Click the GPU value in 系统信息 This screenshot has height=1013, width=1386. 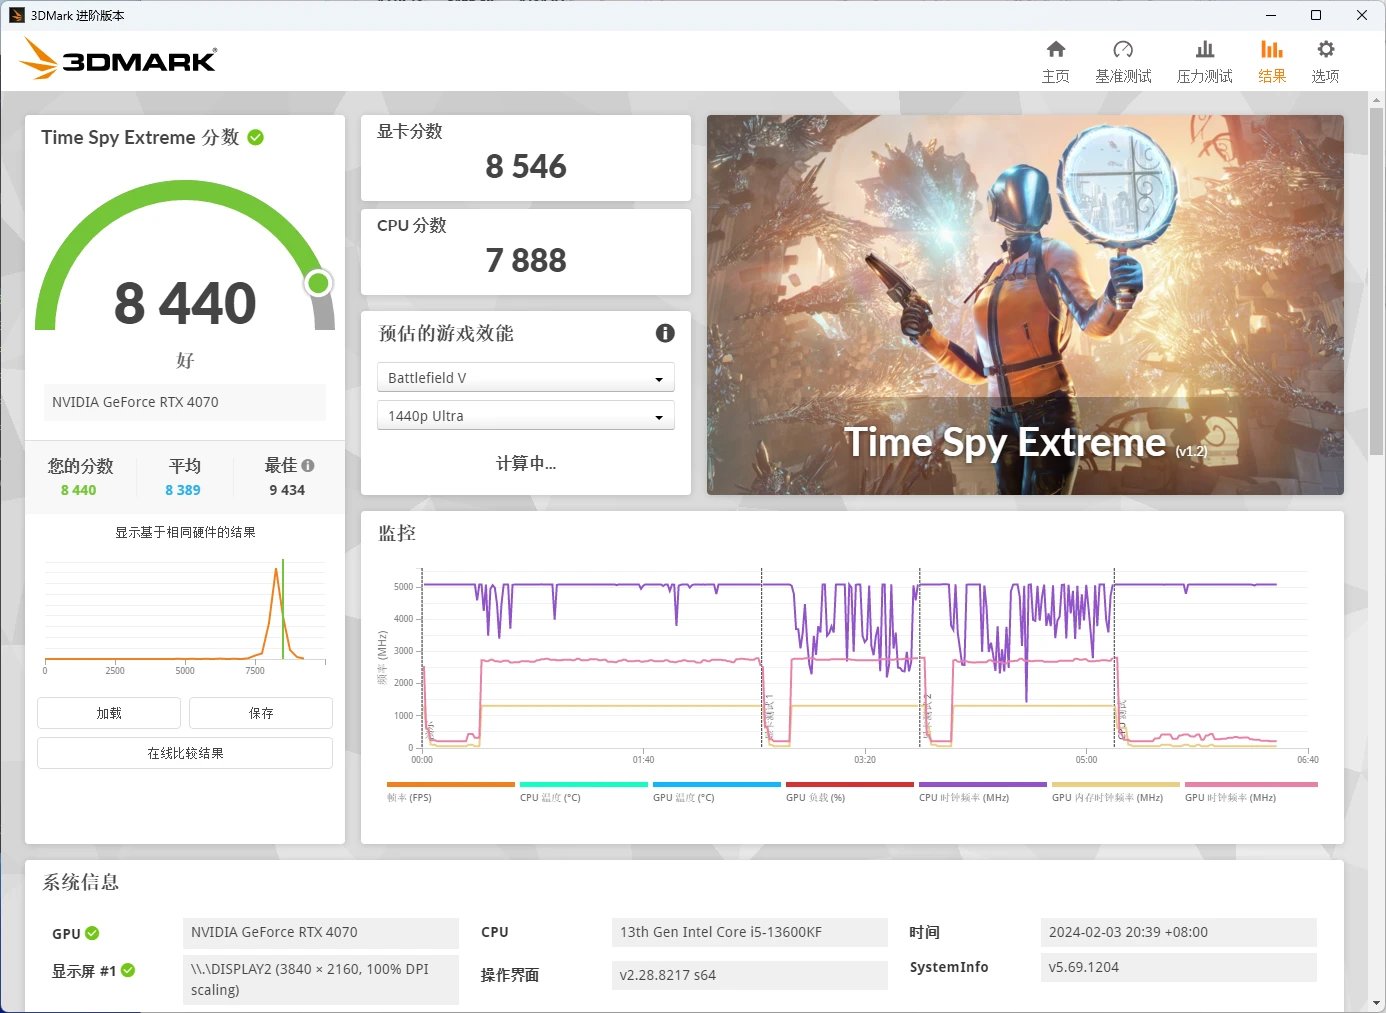(321, 932)
